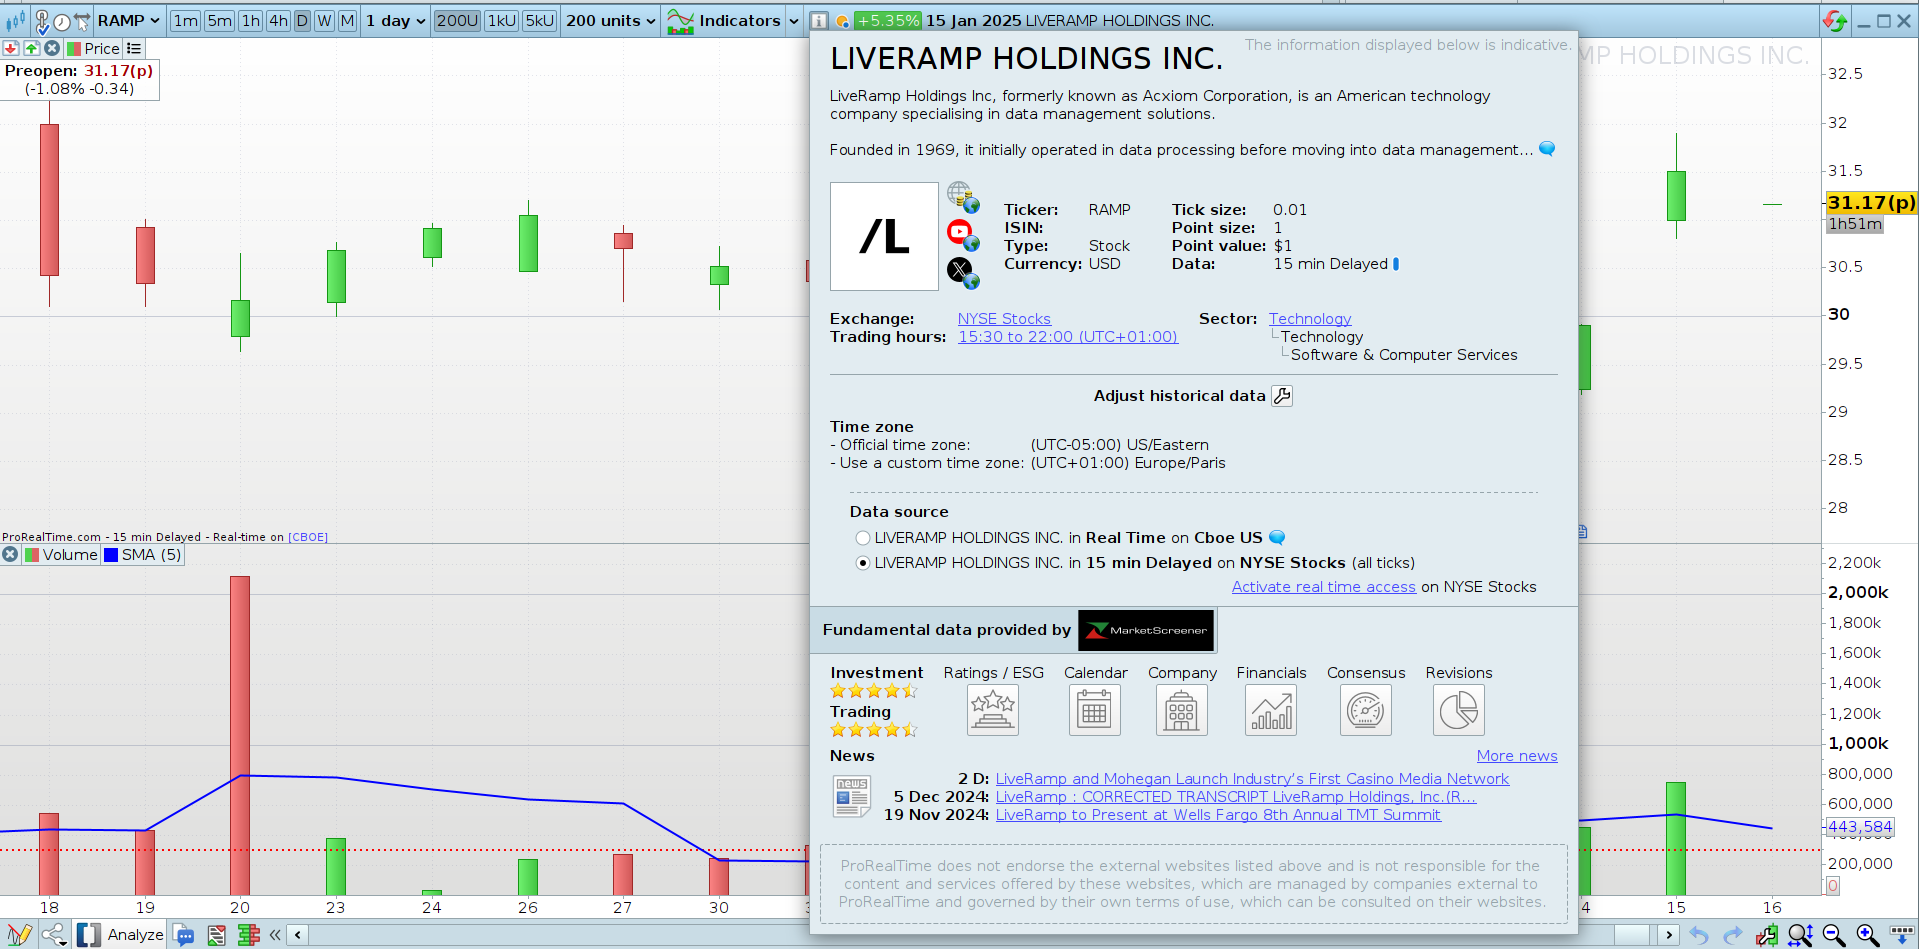The width and height of the screenshot is (1919, 949).
Task: Open the NYSE Stocks exchange link
Action: (x=1004, y=319)
